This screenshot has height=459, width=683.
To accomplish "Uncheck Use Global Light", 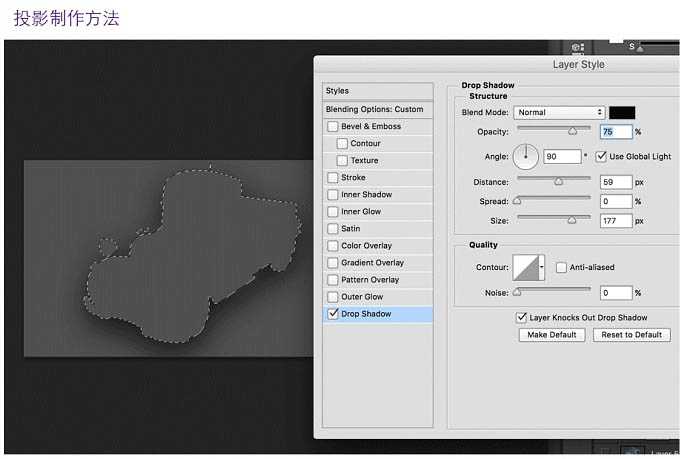I will [601, 156].
